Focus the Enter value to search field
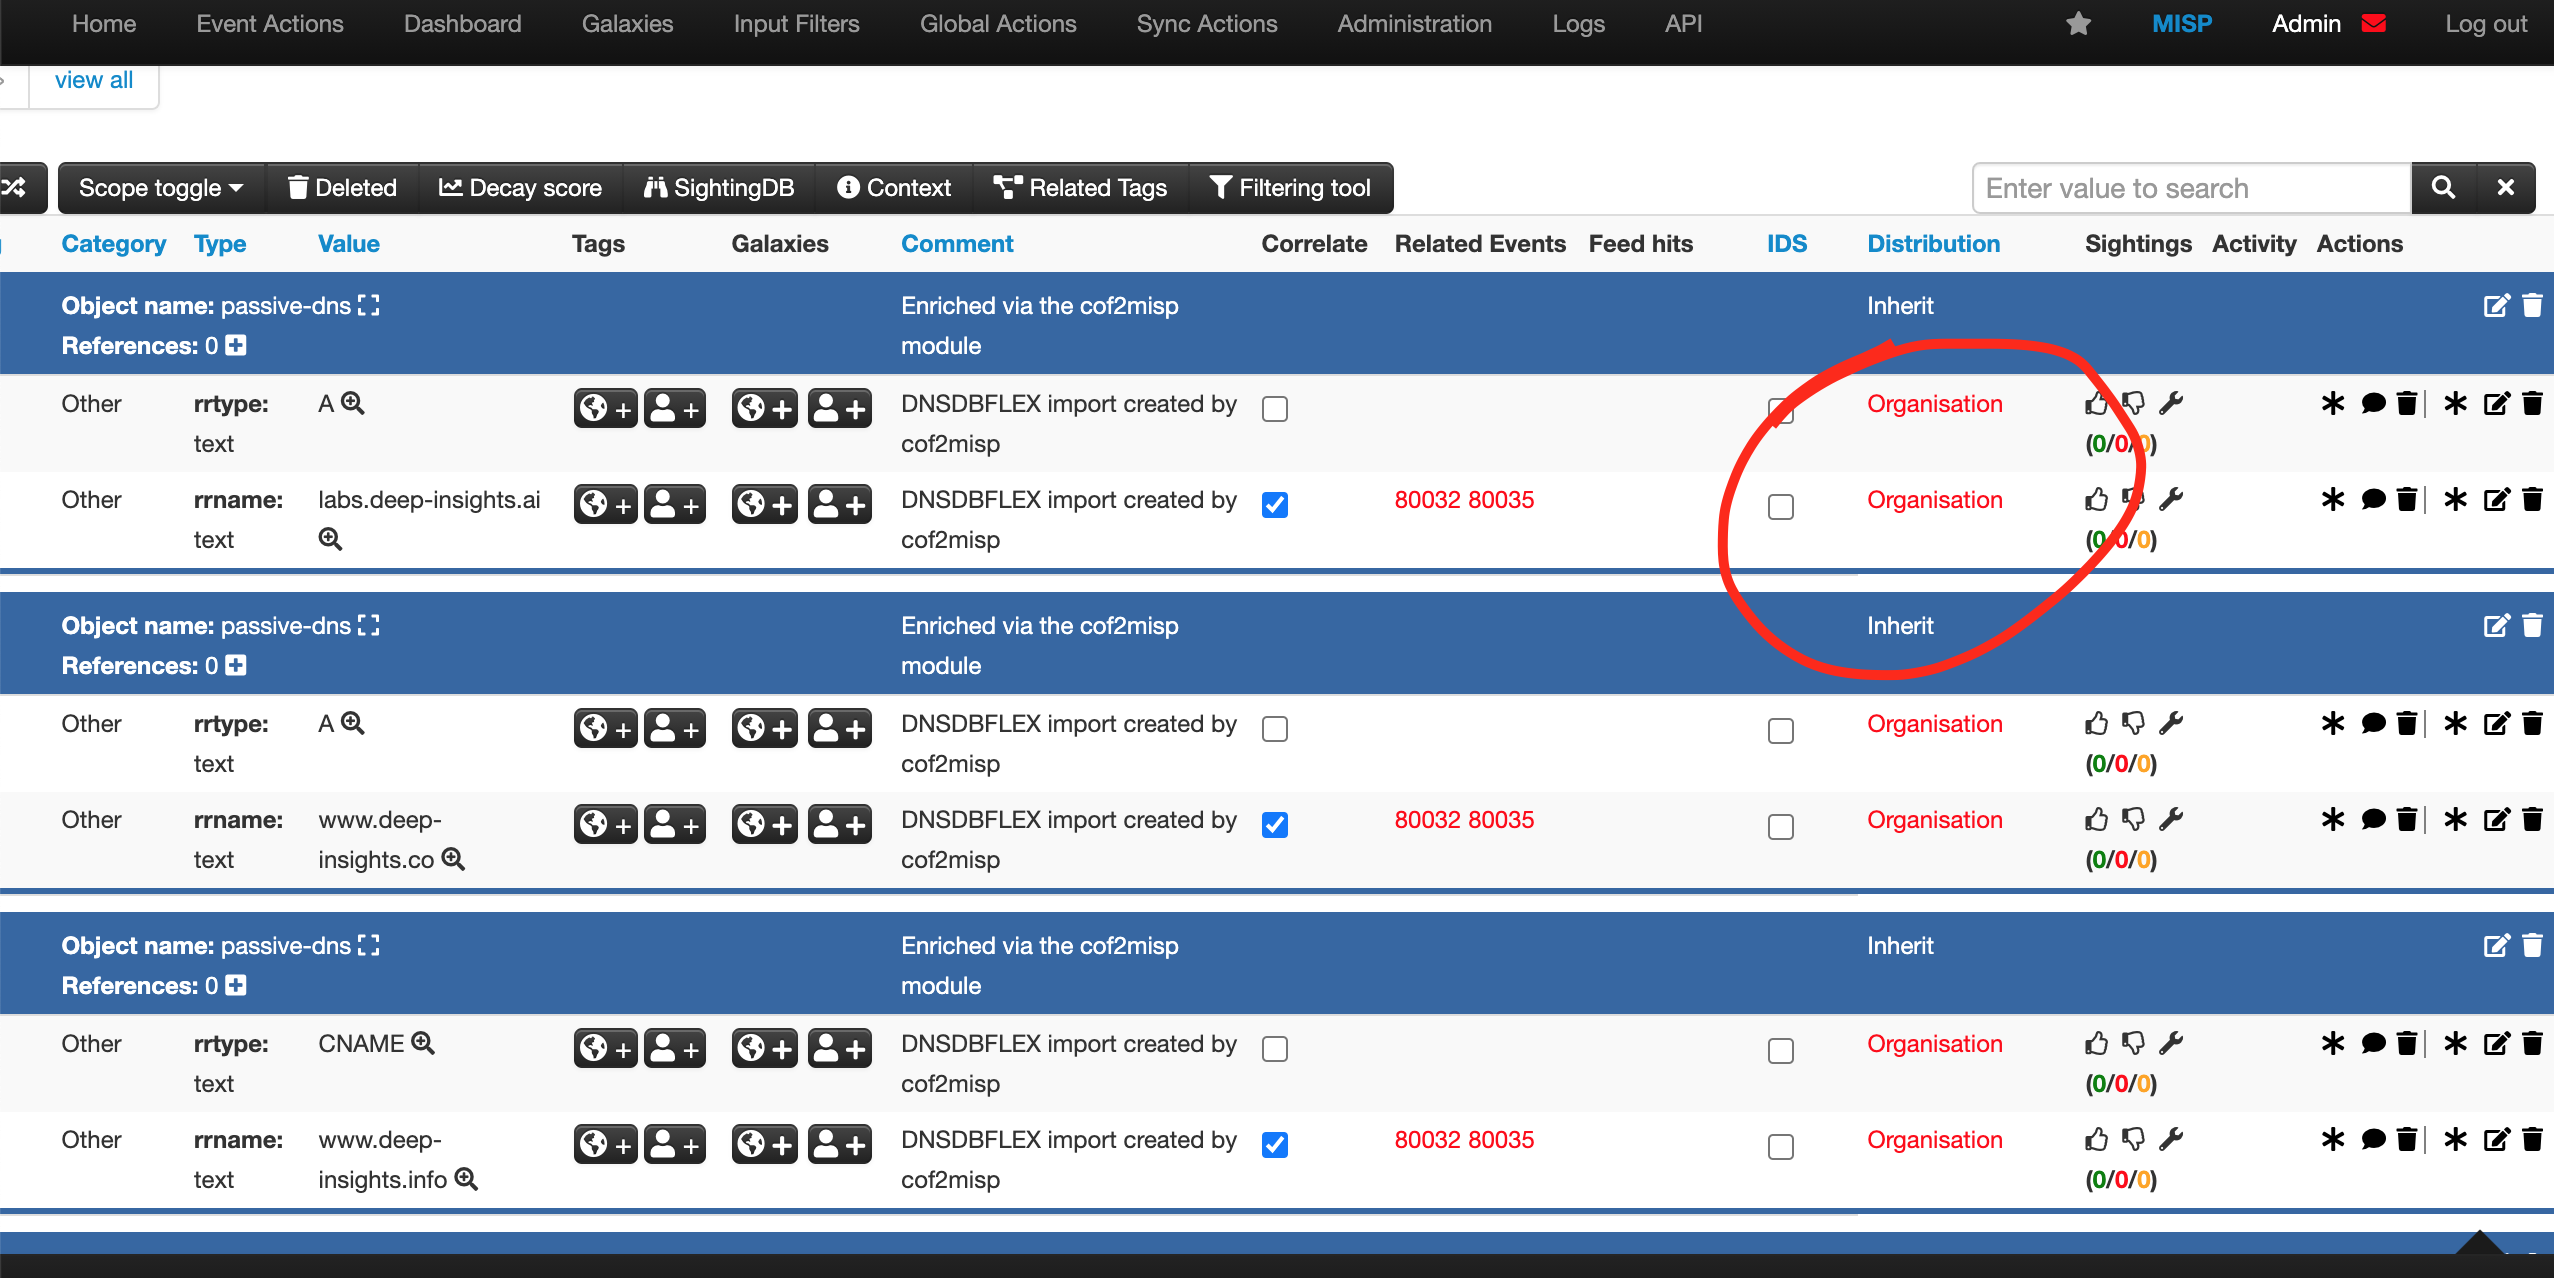Screen dimensions: 2554x1278 point(2192,188)
